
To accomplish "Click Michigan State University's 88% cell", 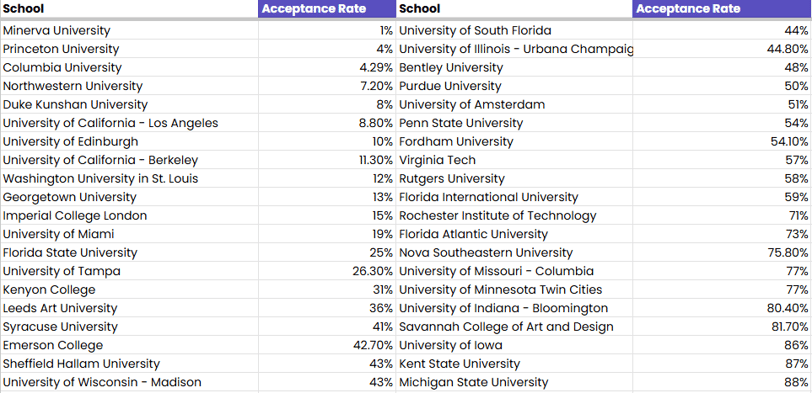I will click(722, 383).
